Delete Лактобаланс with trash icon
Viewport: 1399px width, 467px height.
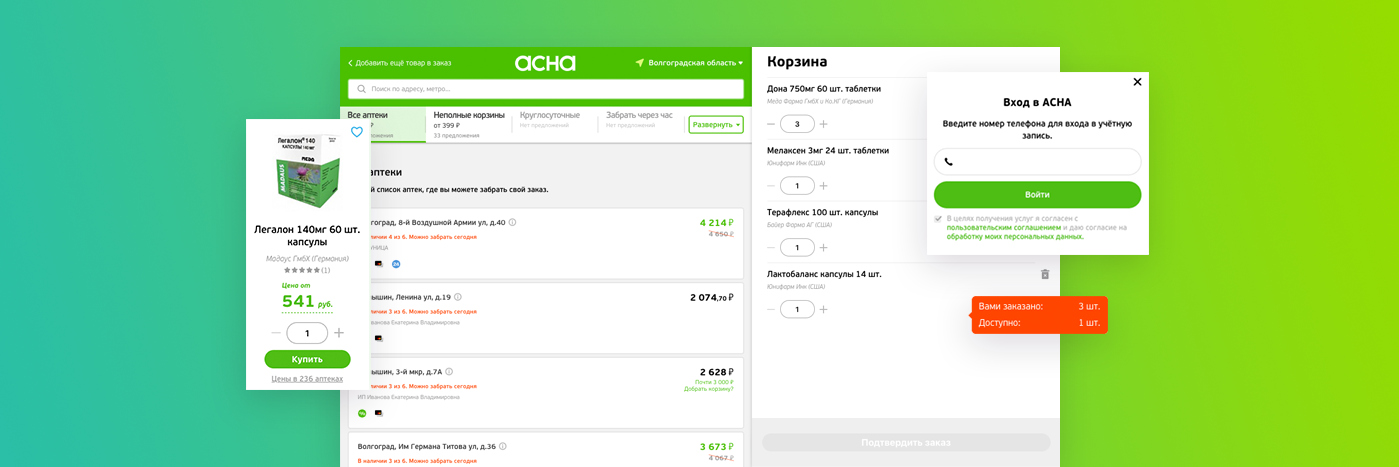(x=1045, y=274)
